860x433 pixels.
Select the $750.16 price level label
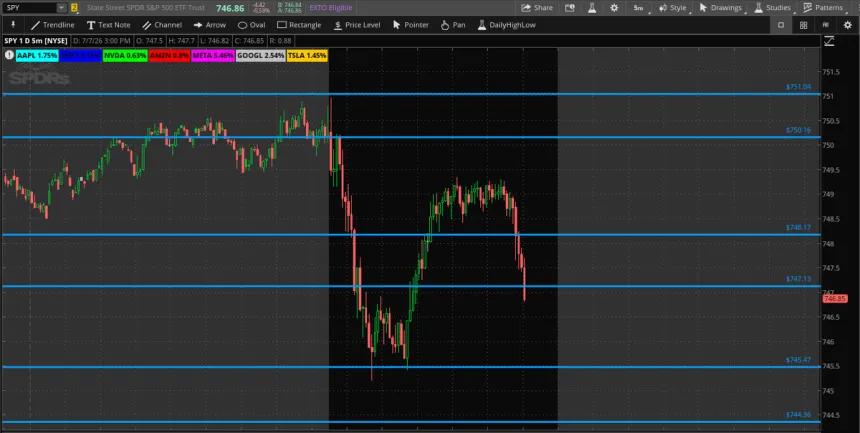coord(798,130)
